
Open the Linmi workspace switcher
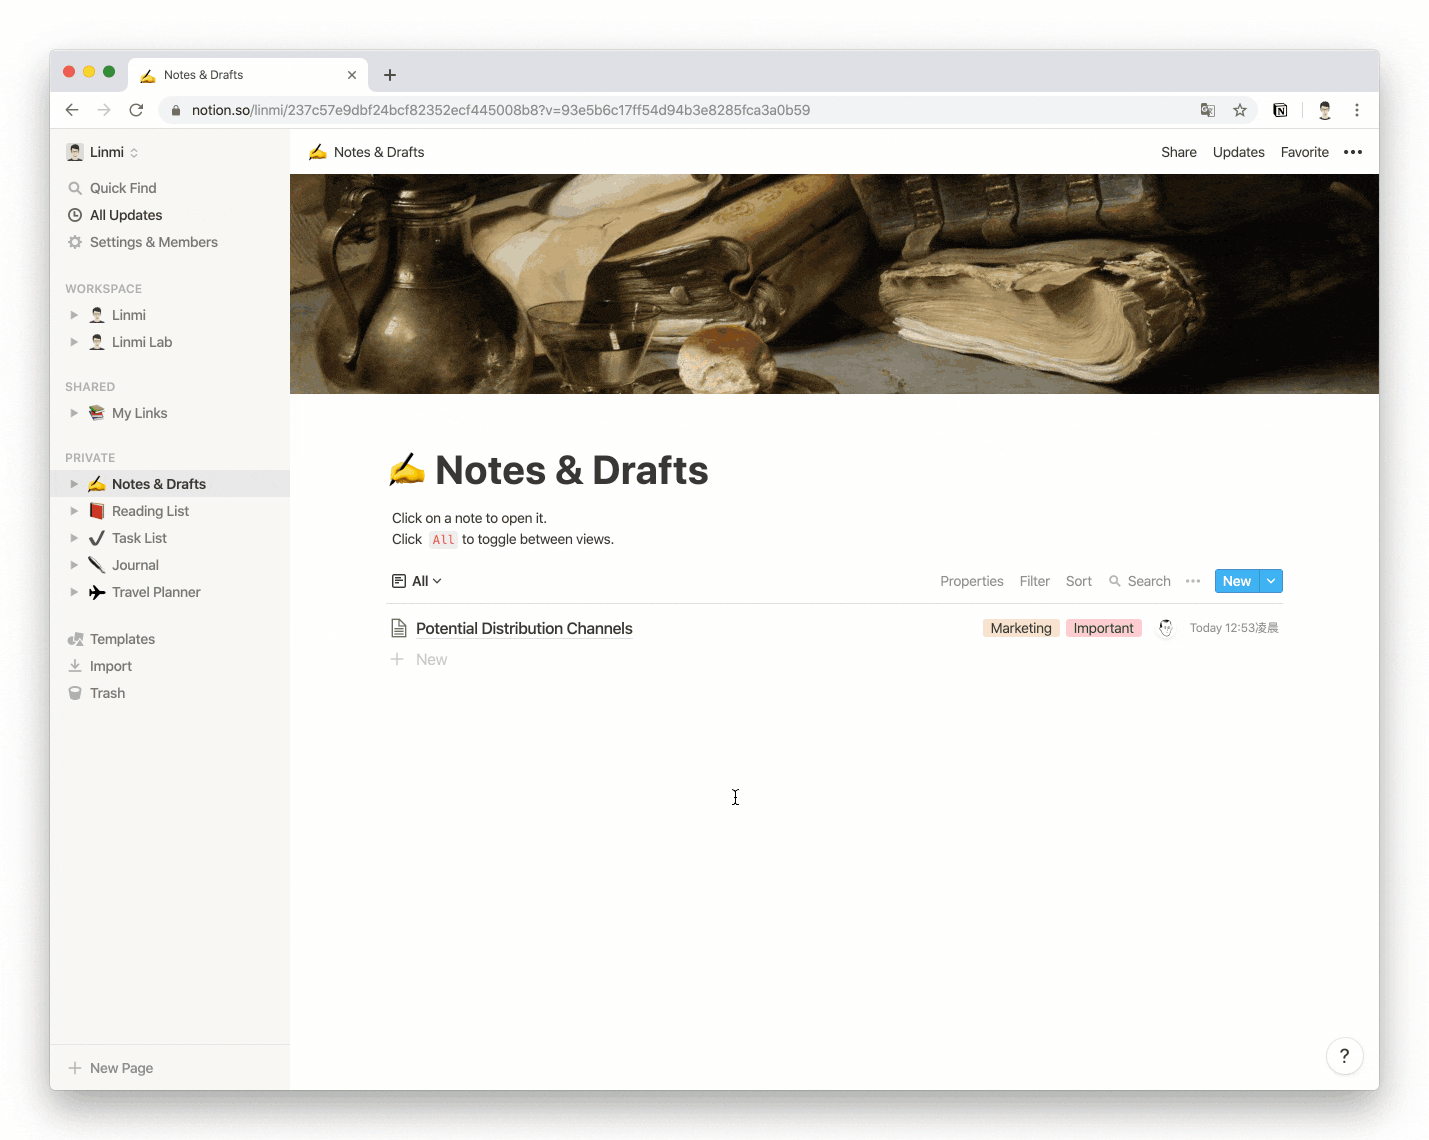(x=103, y=152)
